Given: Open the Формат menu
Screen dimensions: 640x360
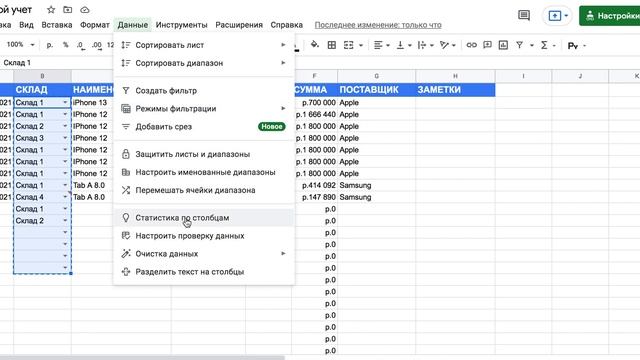Looking at the screenshot, I should coord(95,25).
